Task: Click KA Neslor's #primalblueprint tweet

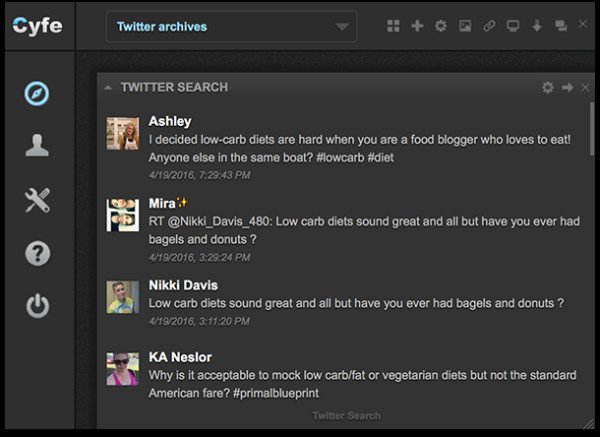Action: pyautogui.click(x=362, y=384)
